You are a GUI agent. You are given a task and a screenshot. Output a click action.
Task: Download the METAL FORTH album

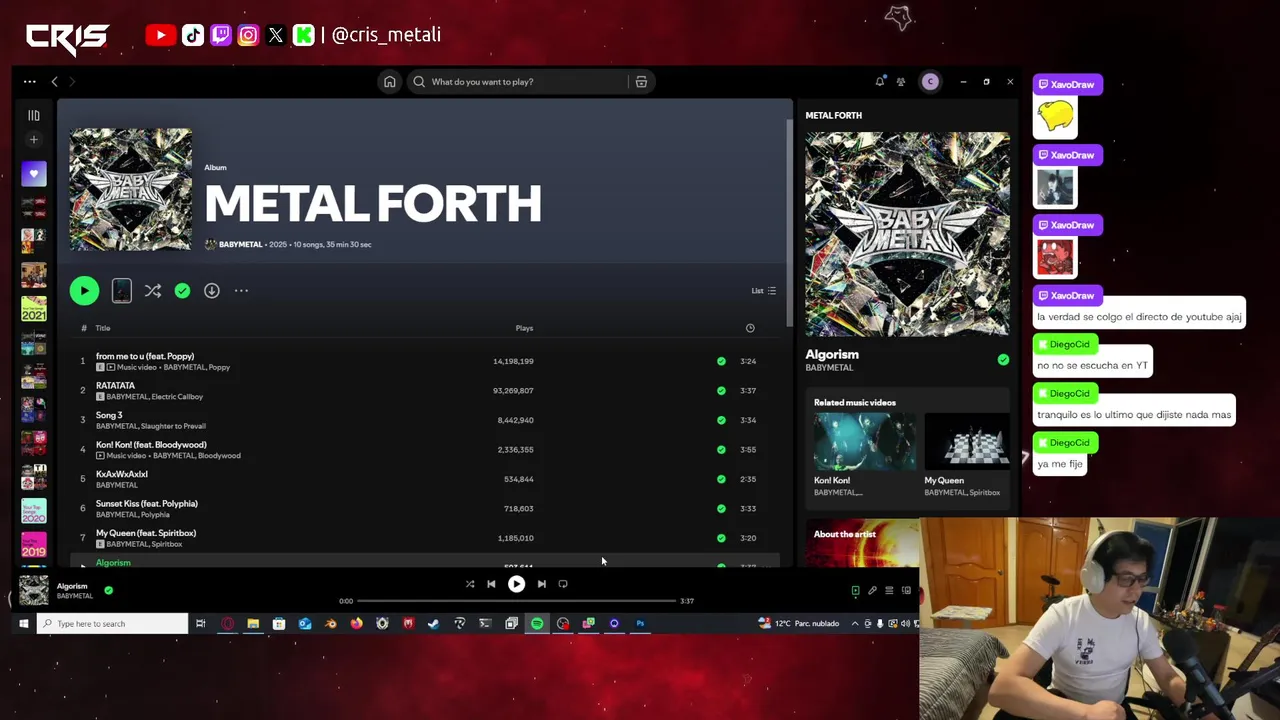click(x=212, y=291)
